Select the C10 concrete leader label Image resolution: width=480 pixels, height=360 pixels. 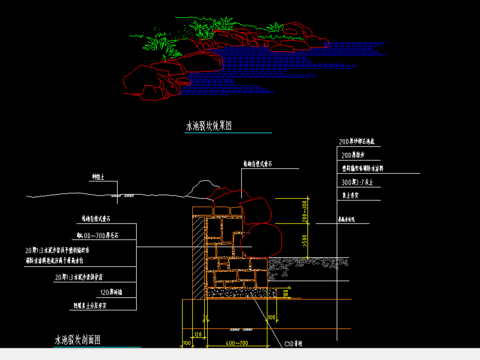coord(293,343)
